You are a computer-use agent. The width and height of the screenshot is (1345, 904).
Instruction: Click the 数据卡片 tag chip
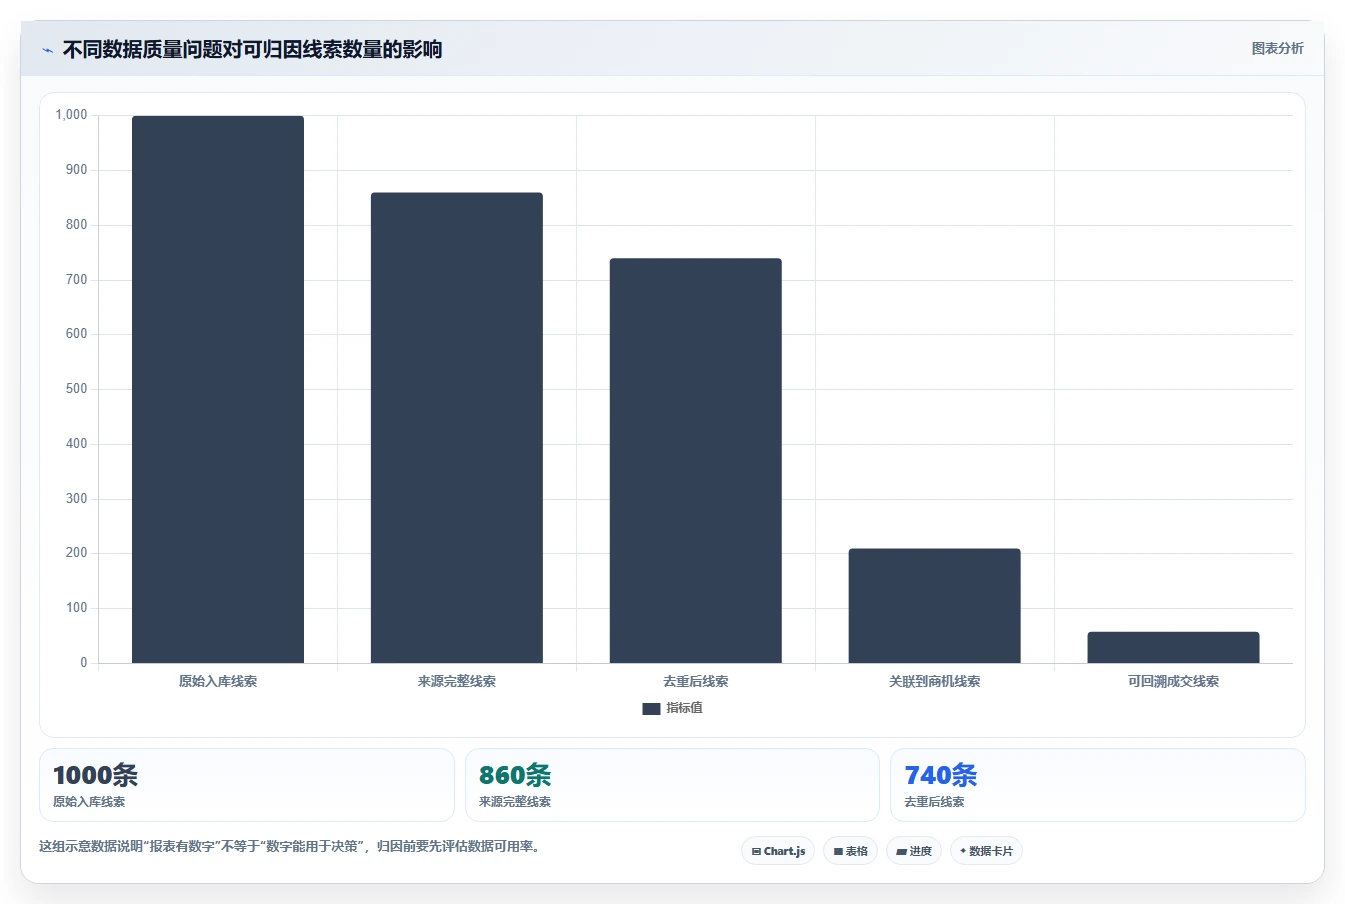pos(986,851)
